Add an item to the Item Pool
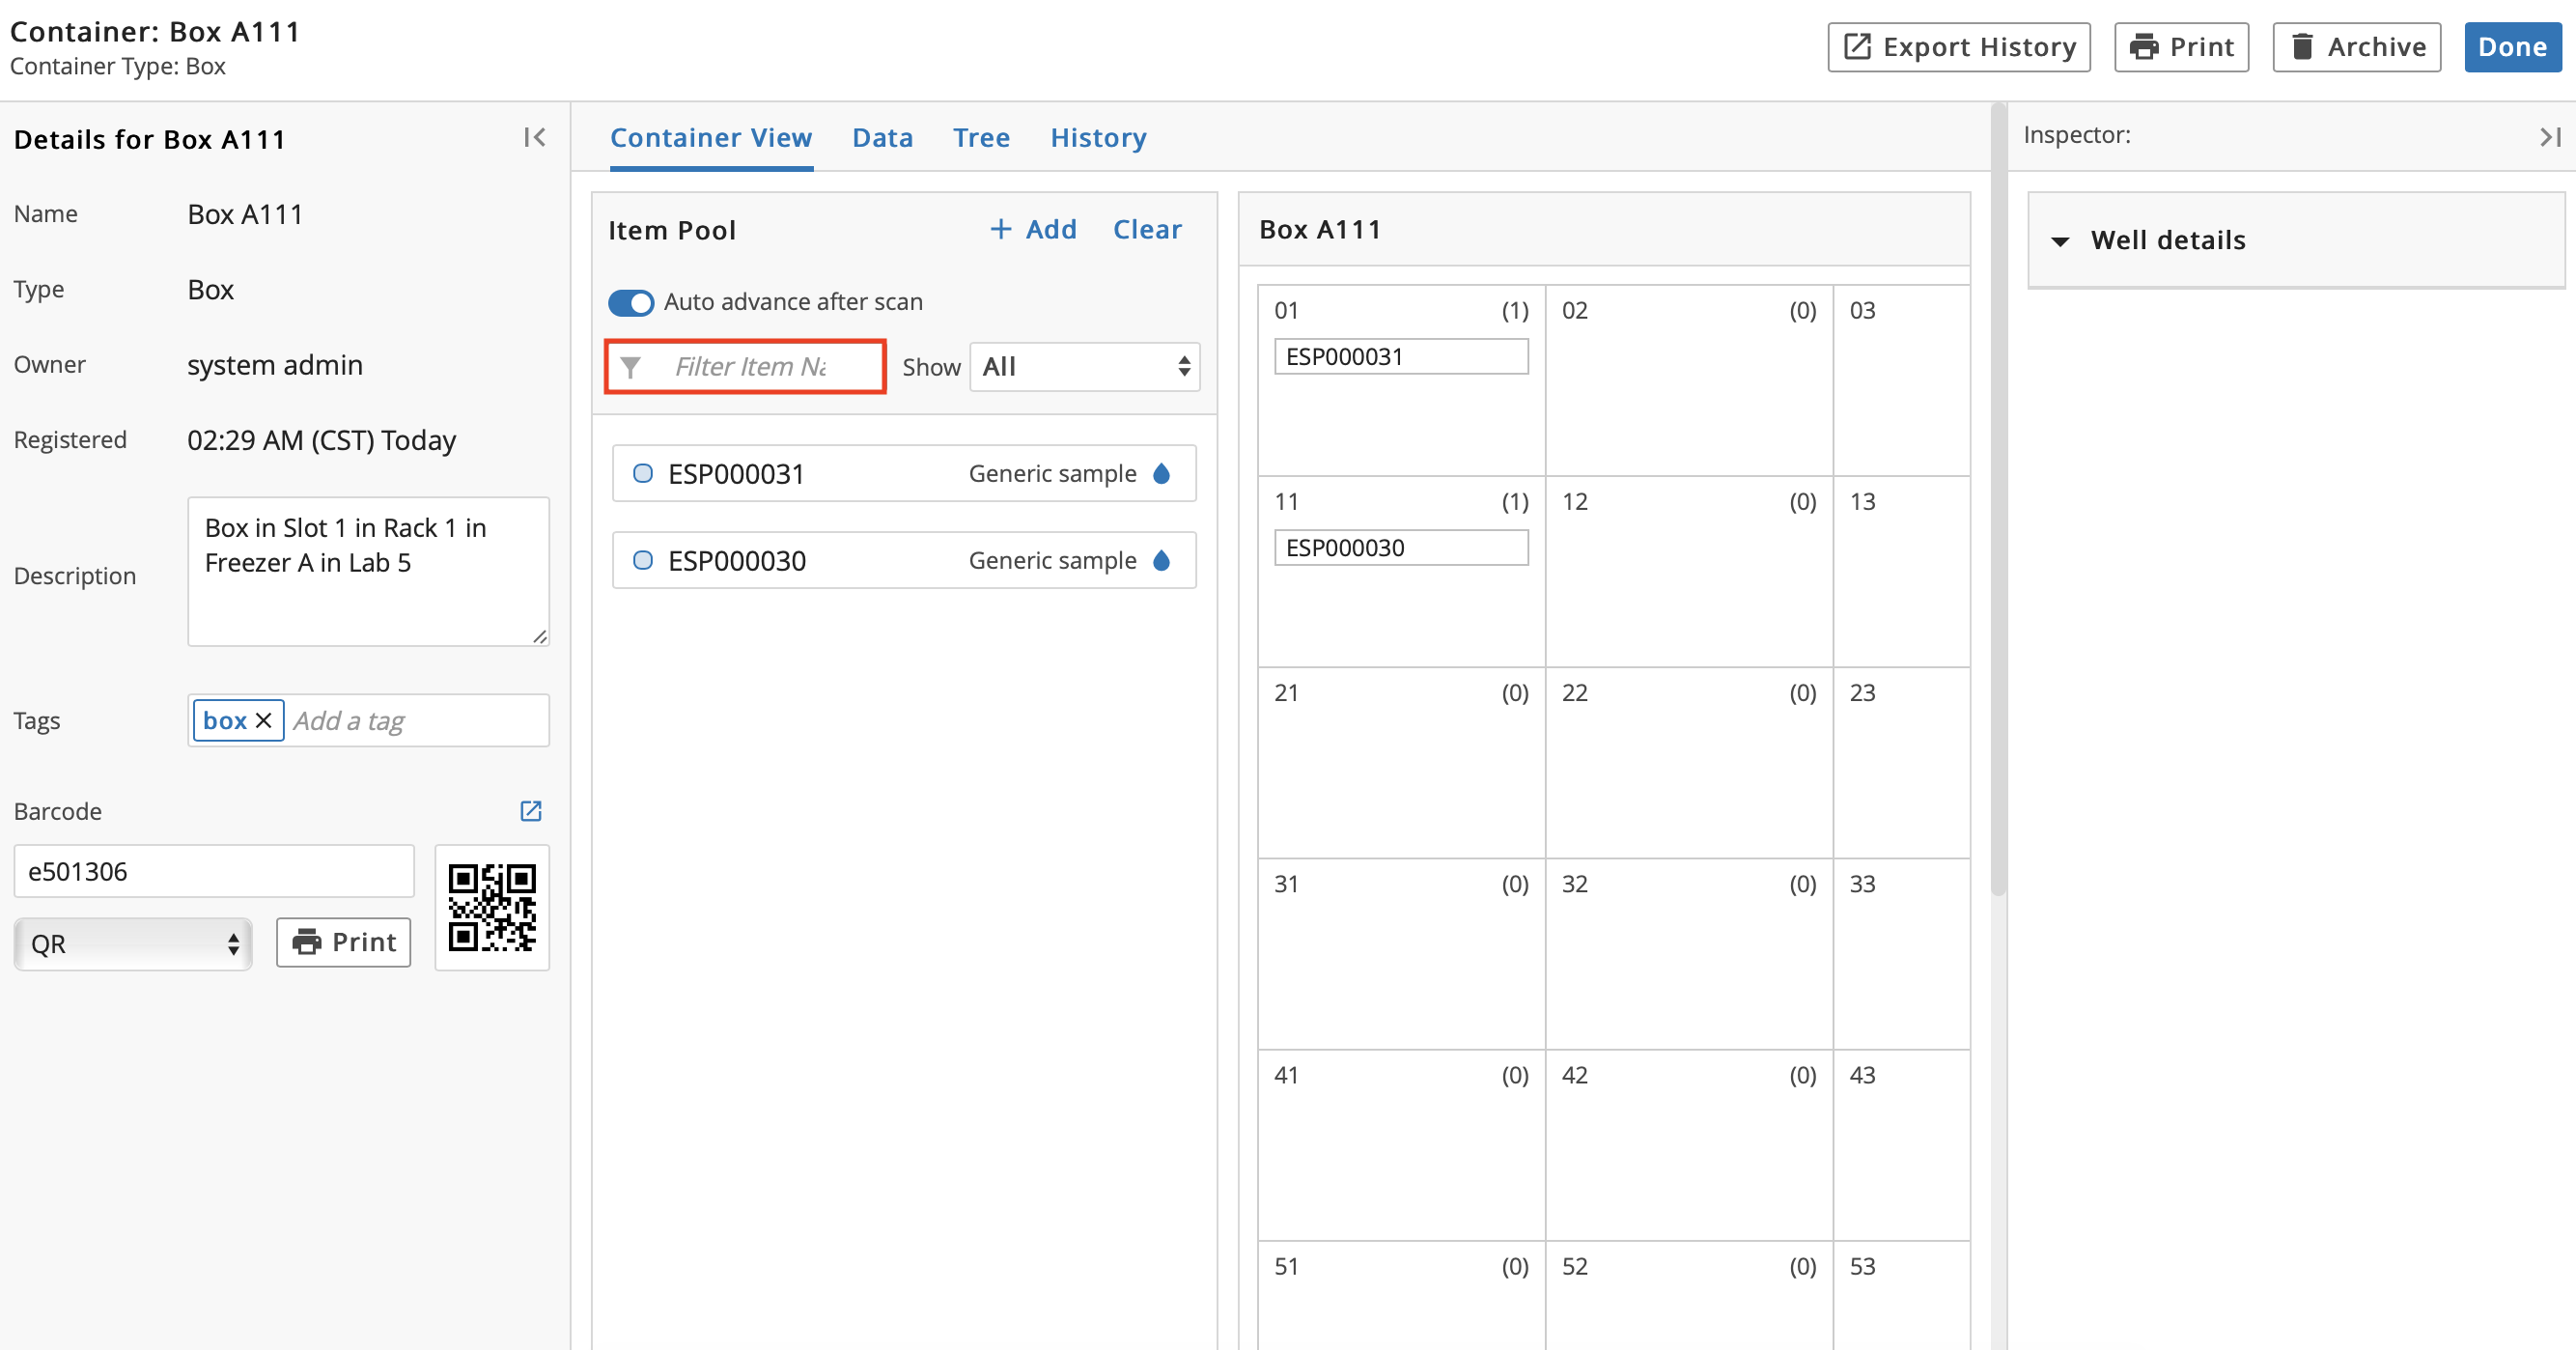 tap(1033, 229)
